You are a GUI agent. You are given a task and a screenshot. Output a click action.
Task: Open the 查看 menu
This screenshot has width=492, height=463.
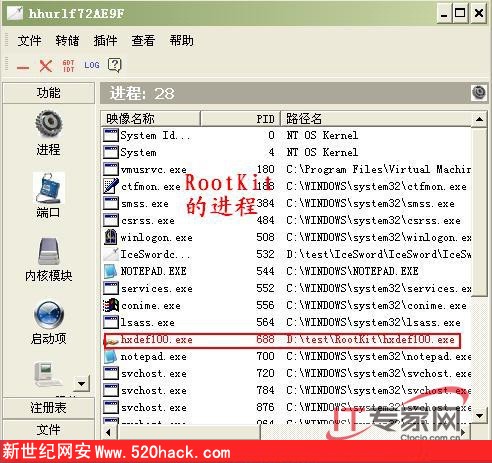pyautogui.click(x=143, y=41)
